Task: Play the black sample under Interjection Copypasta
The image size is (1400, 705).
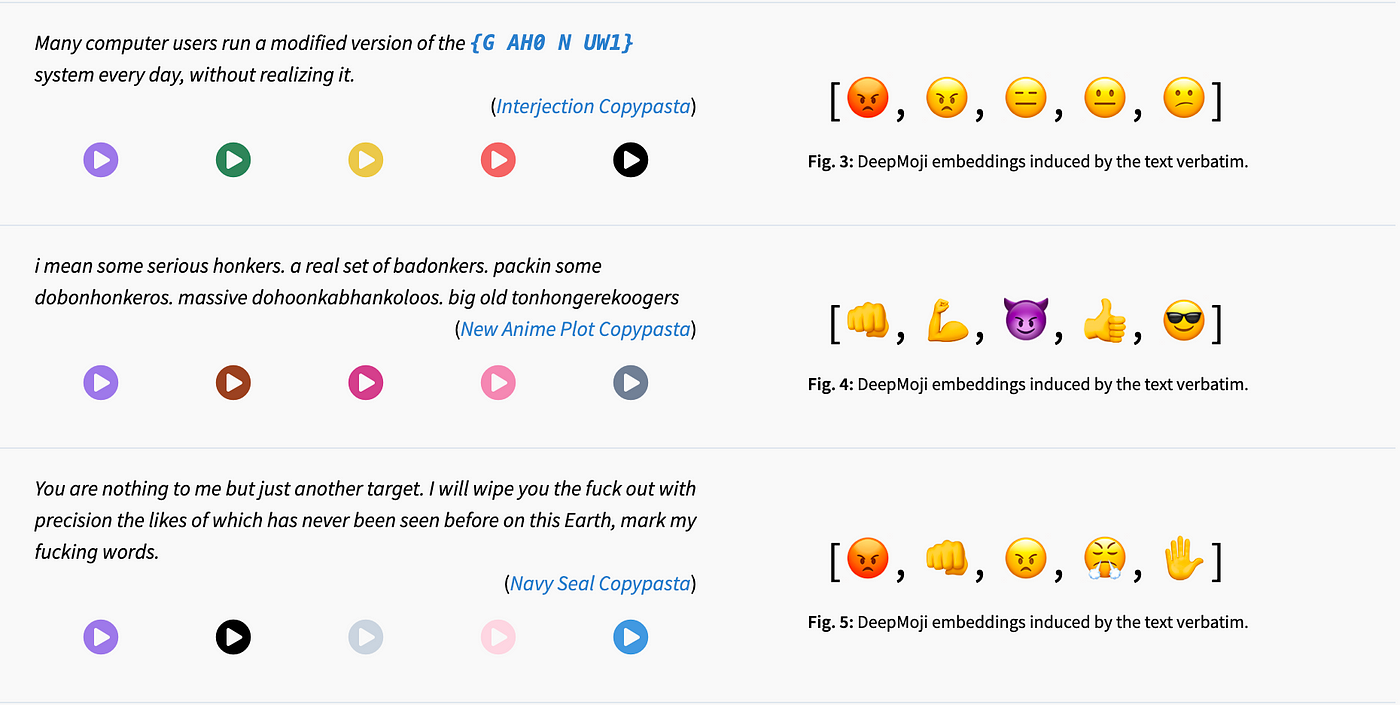Action: click(630, 159)
